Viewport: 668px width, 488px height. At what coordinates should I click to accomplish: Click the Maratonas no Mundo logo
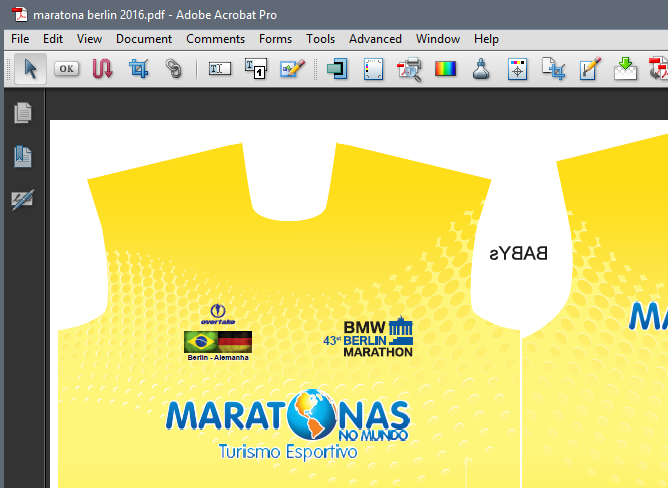[x=288, y=415]
